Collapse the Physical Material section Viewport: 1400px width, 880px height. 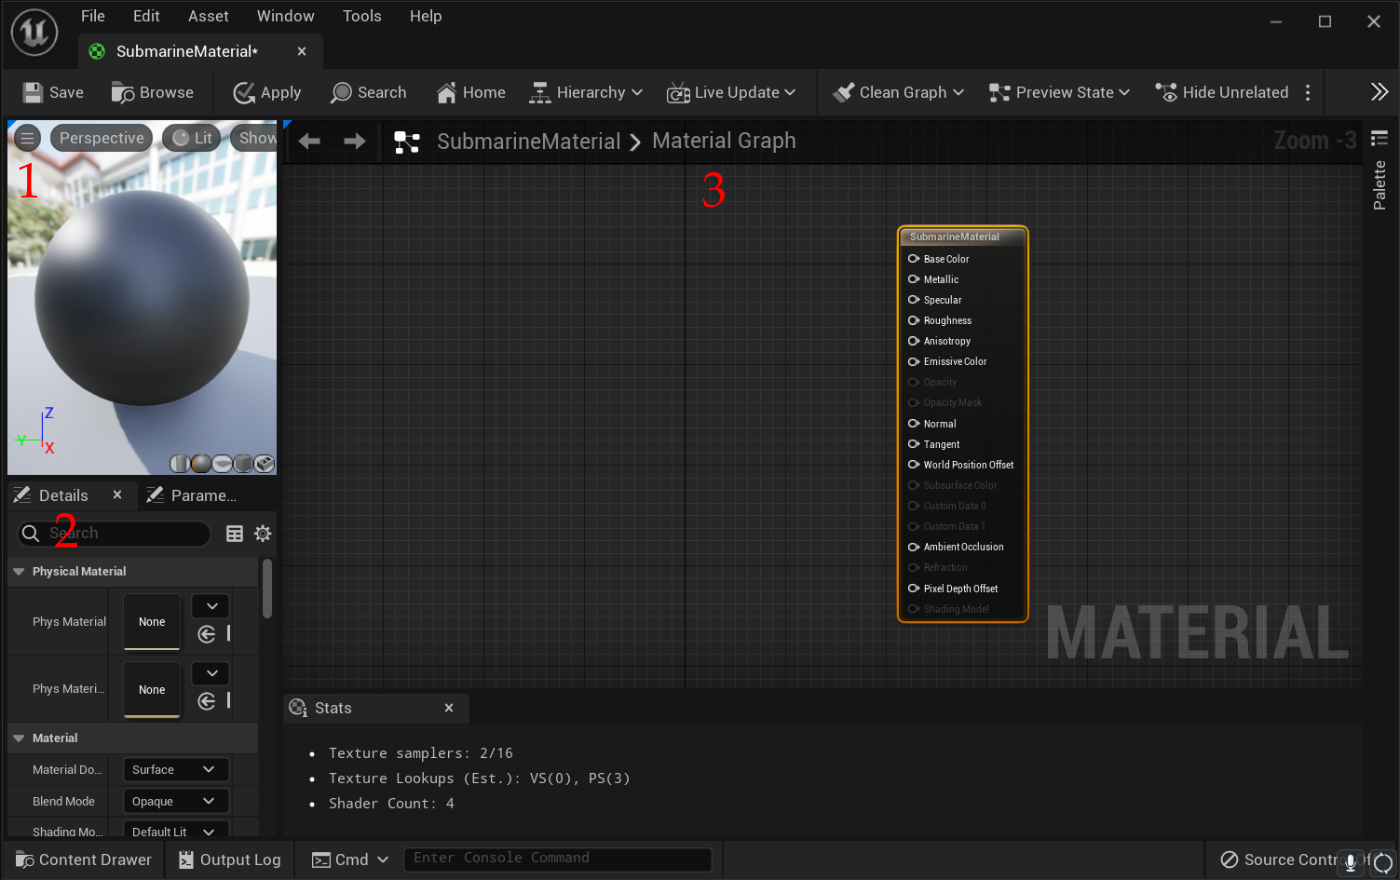18,571
